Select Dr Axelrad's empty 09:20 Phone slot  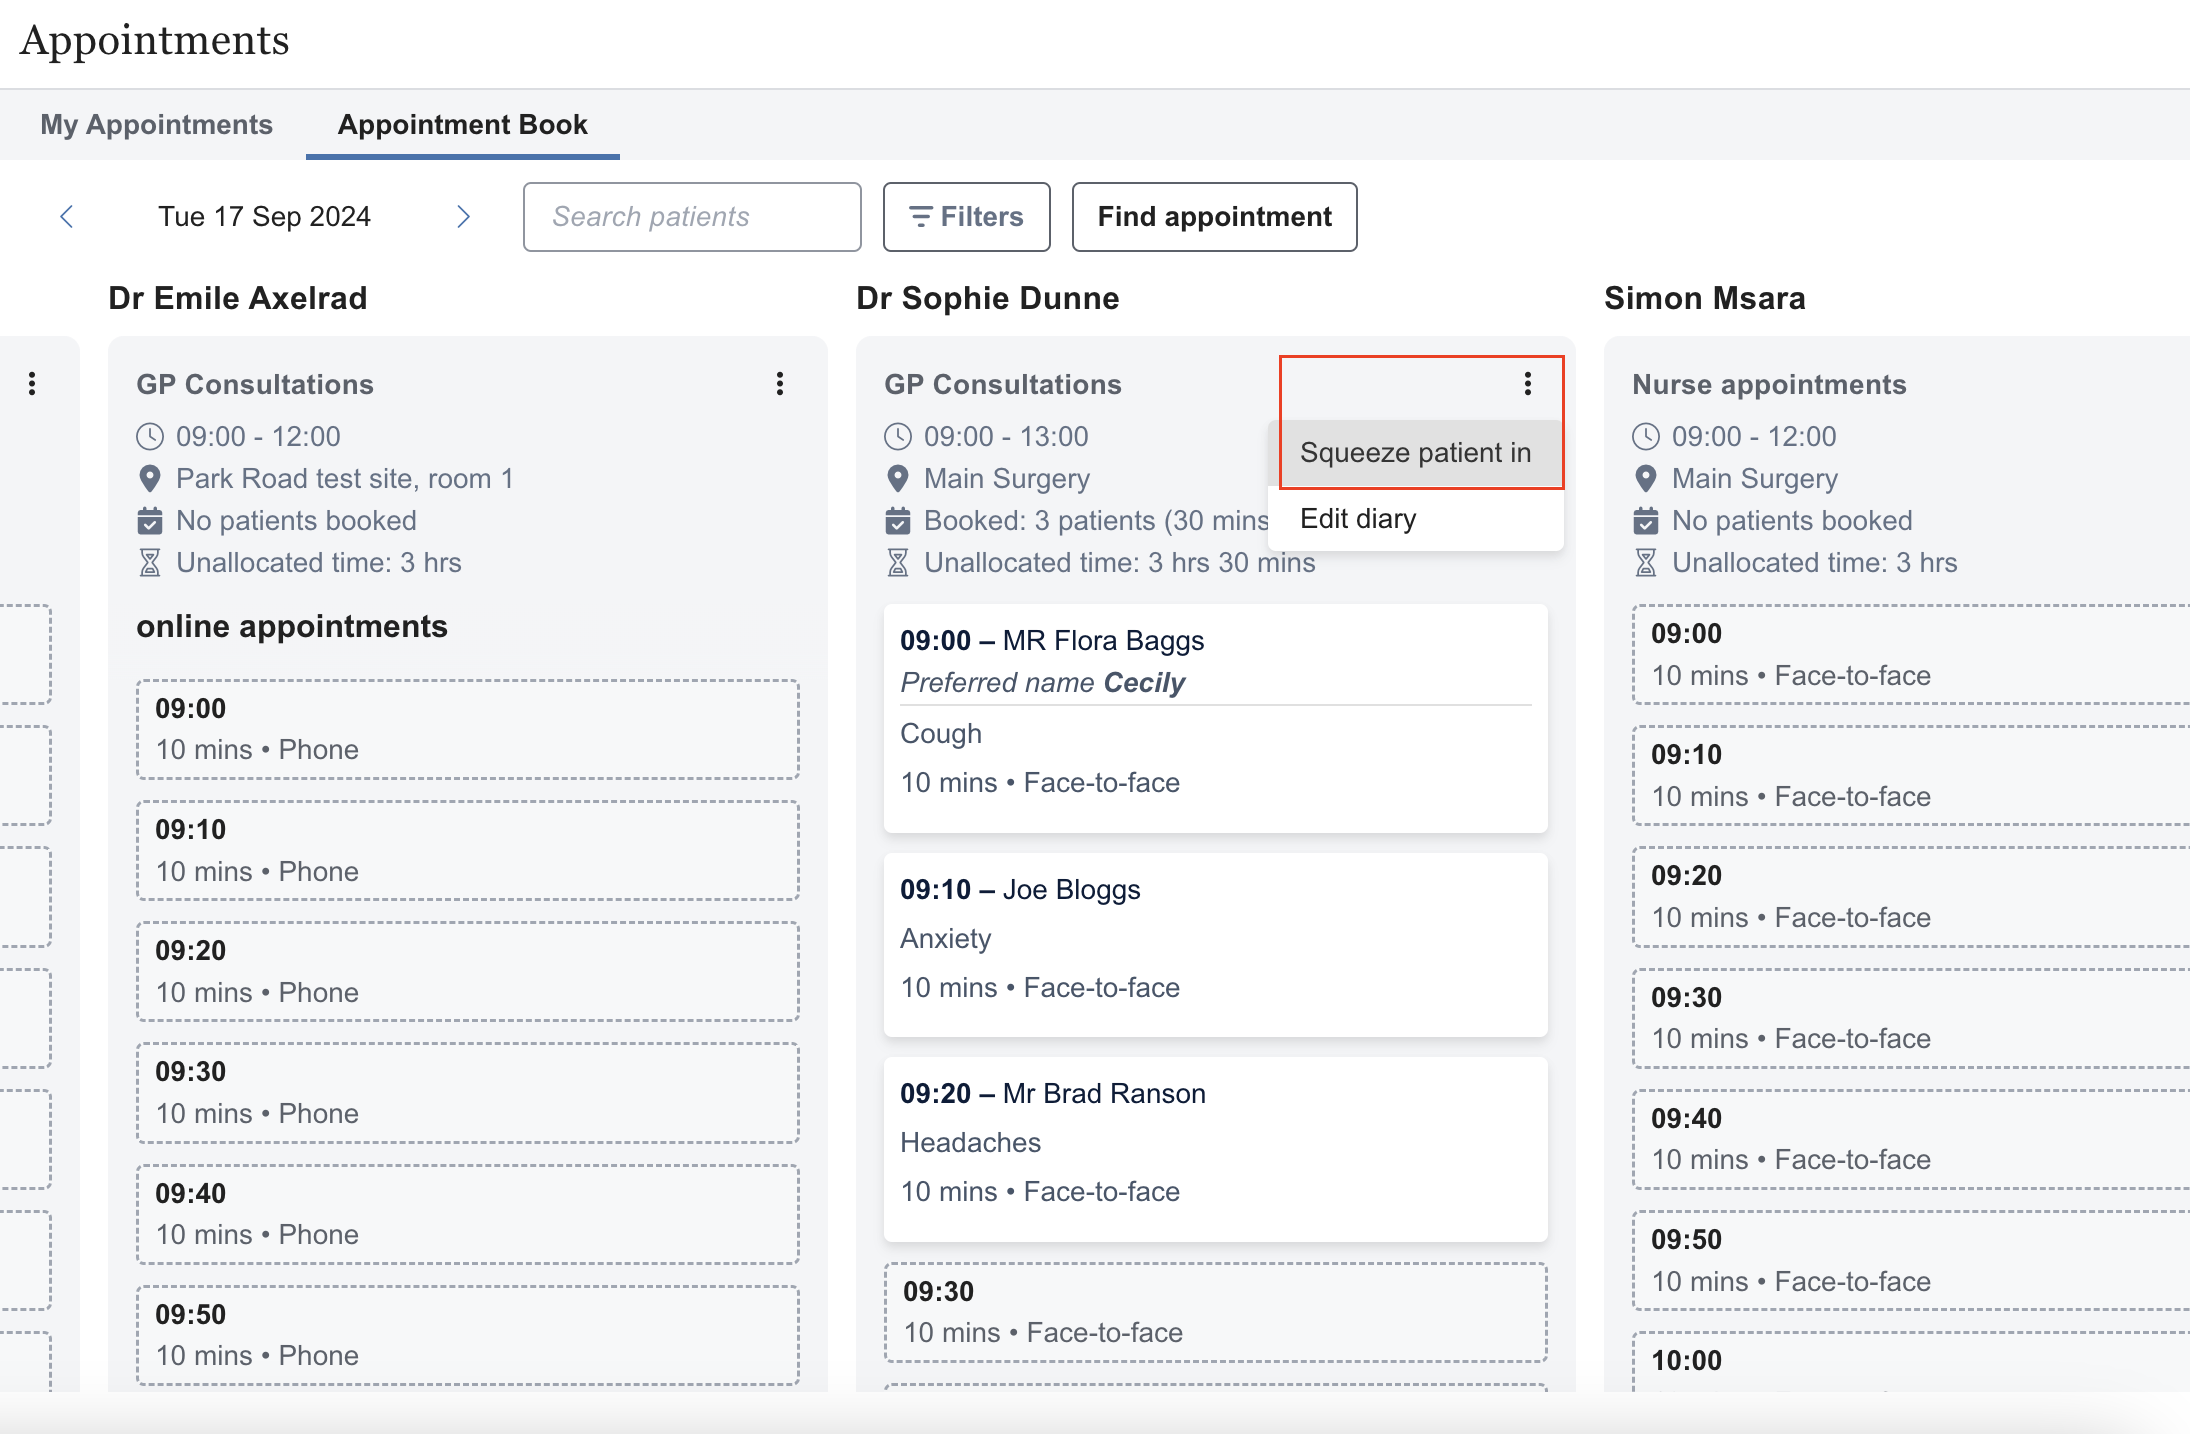pyautogui.click(x=467, y=971)
